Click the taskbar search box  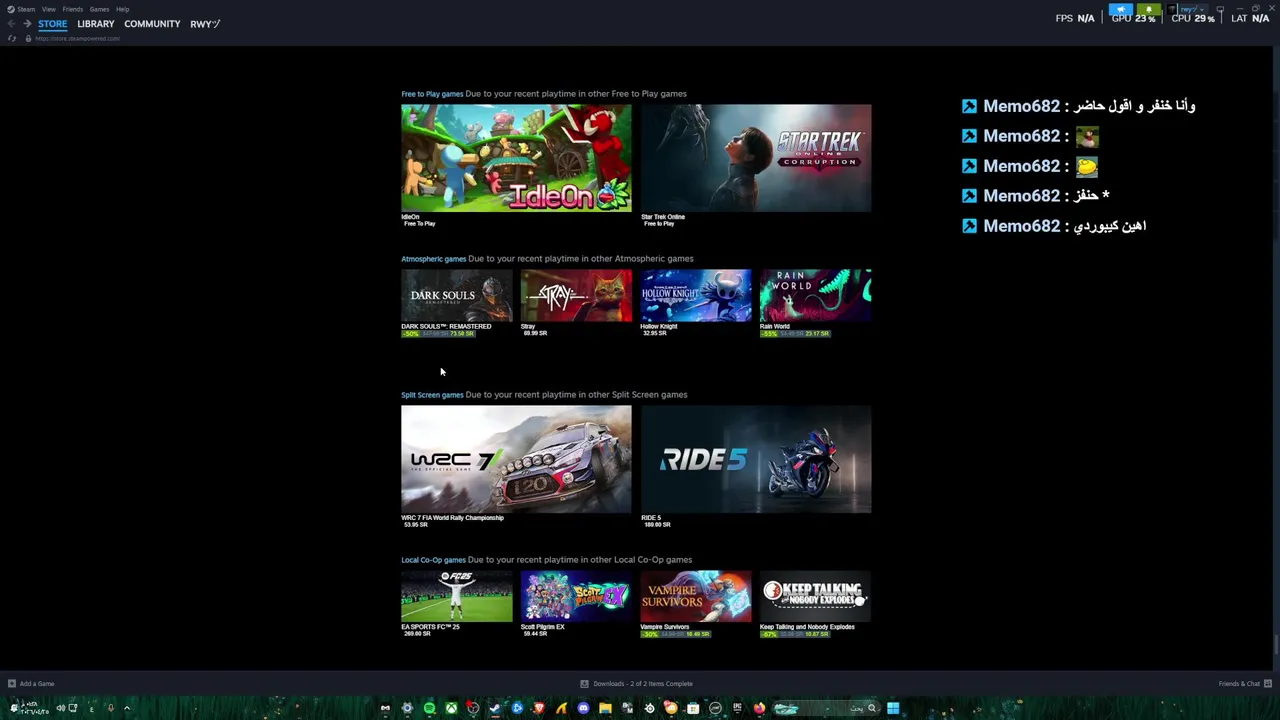pyautogui.click(x=827, y=708)
